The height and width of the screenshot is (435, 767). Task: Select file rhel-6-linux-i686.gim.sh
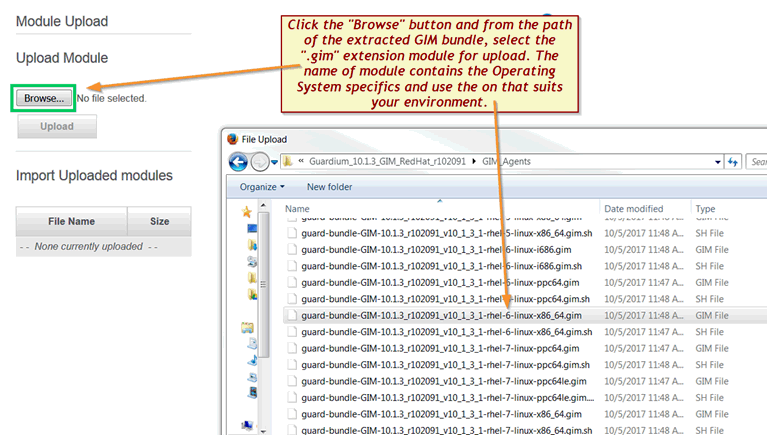pyautogui.click(x=441, y=266)
